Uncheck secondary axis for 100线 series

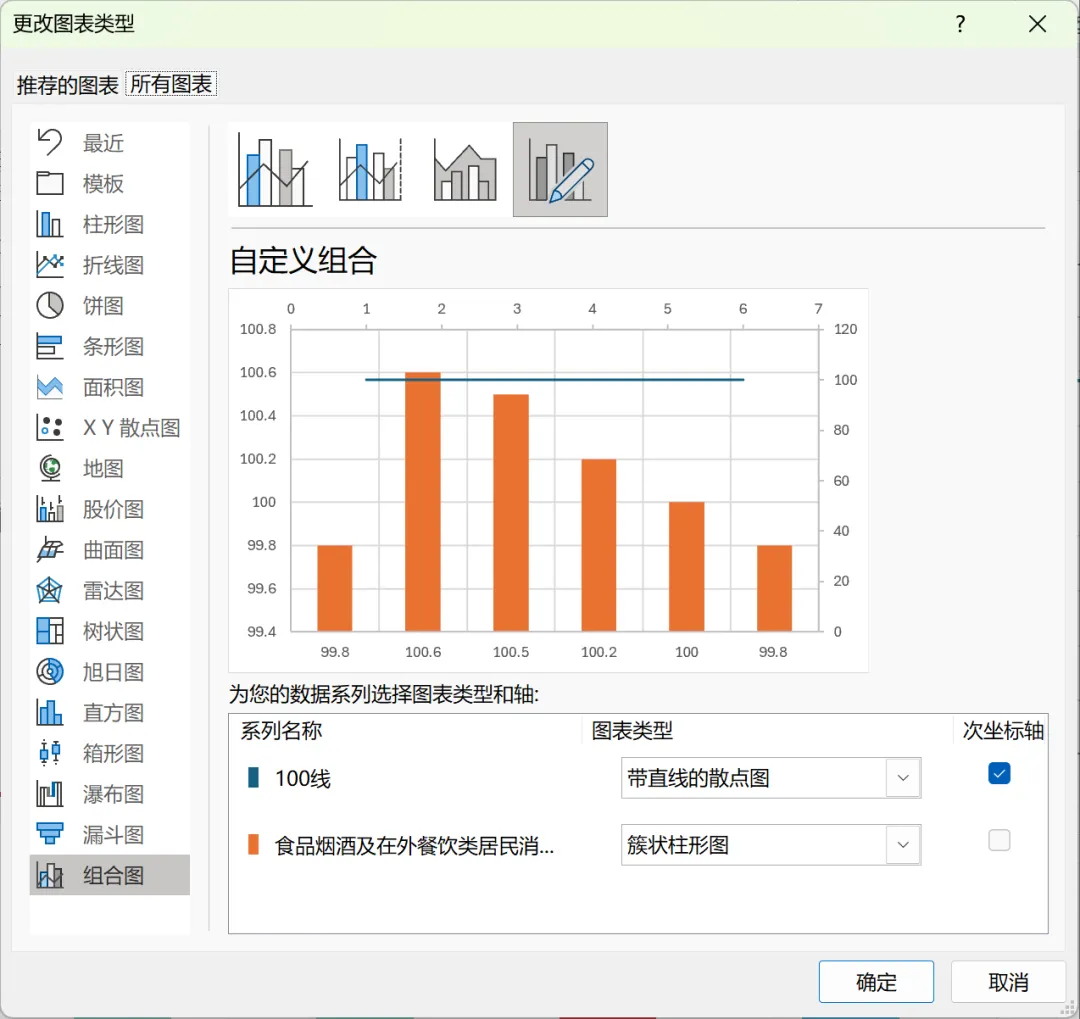click(999, 773)
